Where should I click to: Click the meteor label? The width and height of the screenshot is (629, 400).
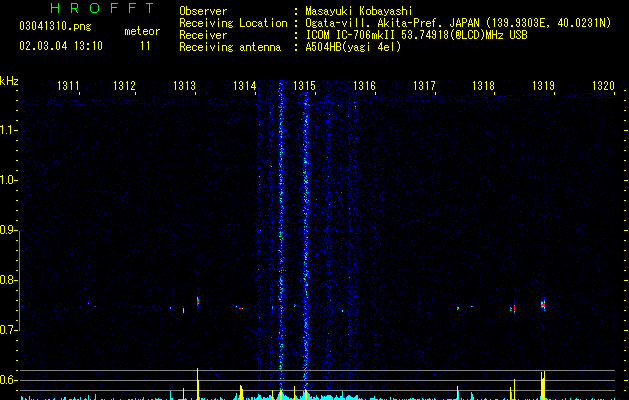click(142, 31)
